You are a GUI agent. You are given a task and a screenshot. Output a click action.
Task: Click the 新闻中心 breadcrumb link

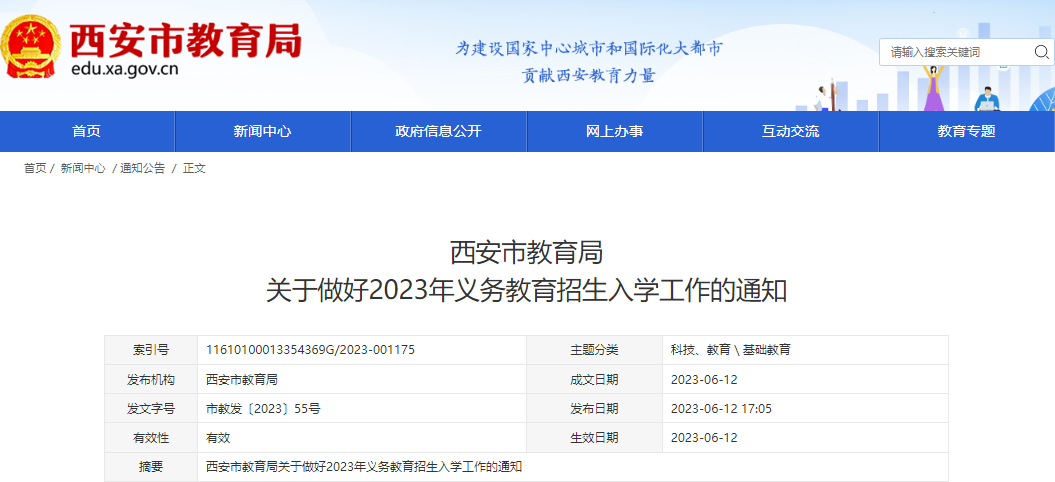[83, 168]
